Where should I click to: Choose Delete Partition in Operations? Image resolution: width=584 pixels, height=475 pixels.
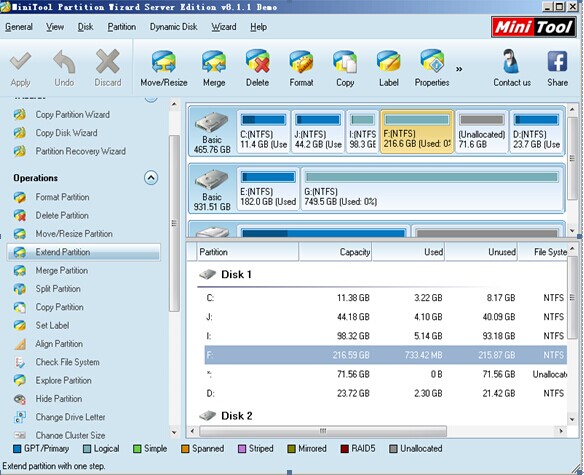[62, 215]
